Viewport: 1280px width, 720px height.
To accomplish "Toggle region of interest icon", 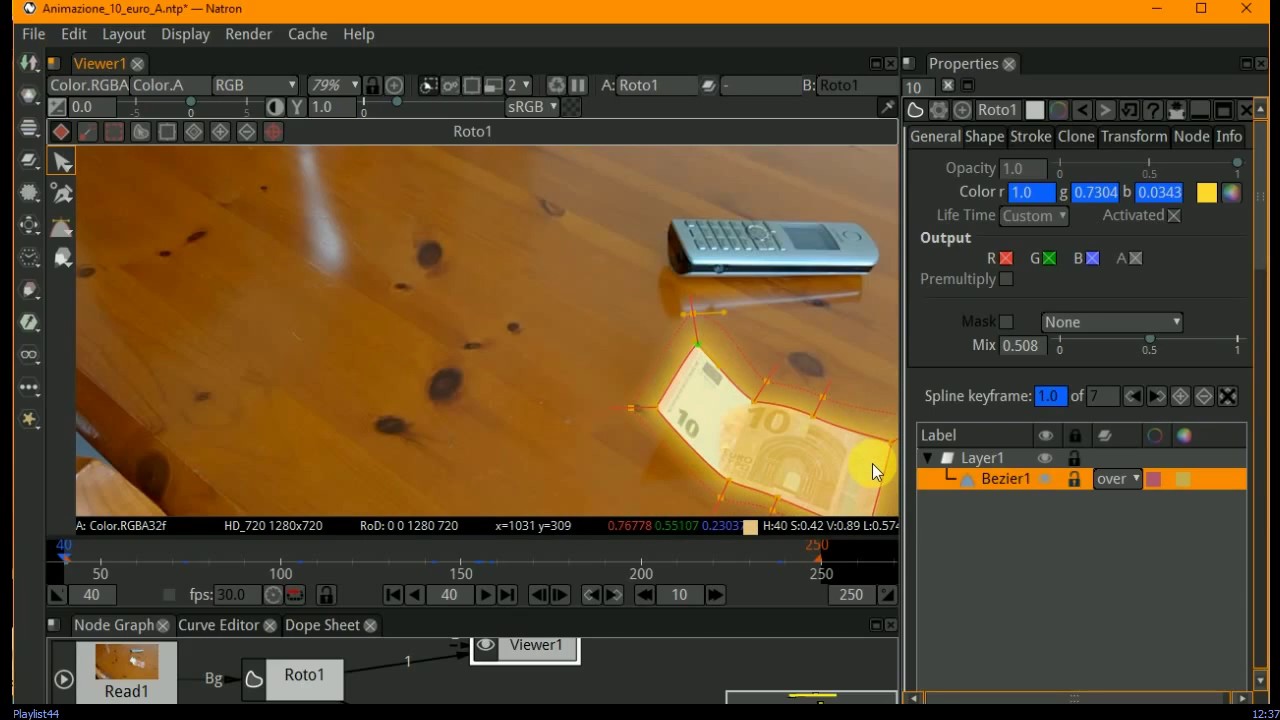I will point(472,85).
